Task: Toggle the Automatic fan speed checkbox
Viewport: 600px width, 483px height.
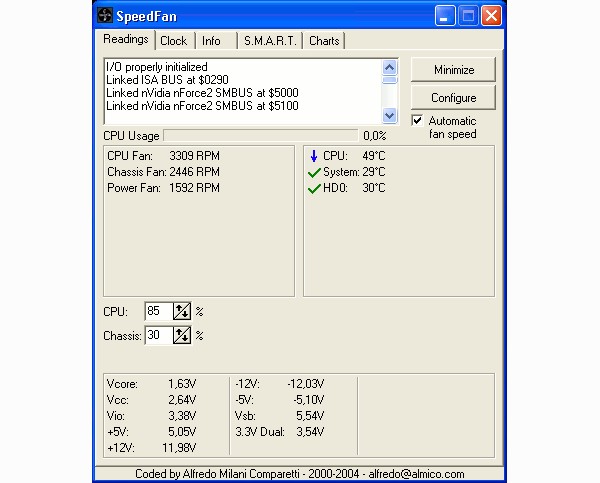Action: coord(417,121)
